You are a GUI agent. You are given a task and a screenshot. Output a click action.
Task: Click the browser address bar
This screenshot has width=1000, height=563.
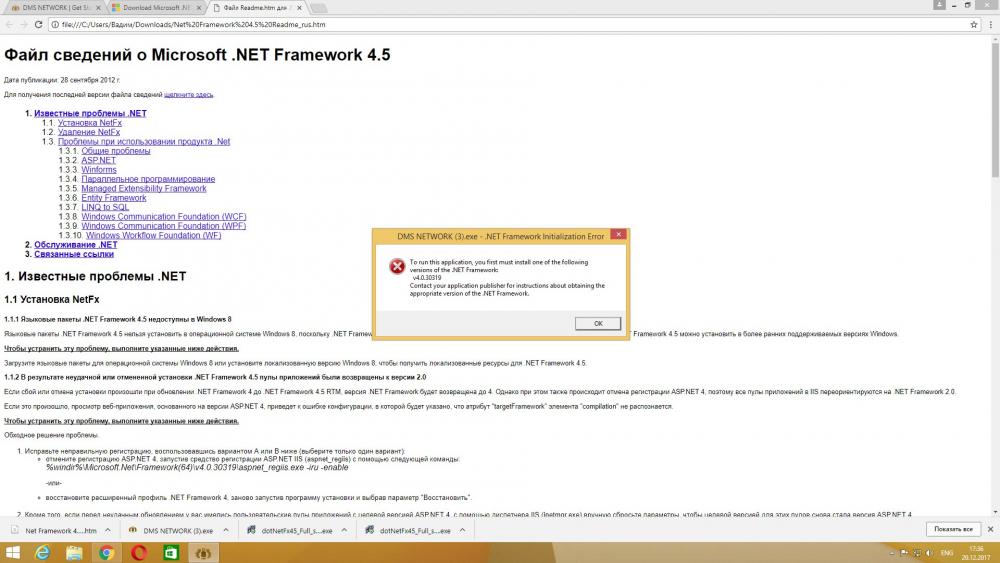coord(500,22)
